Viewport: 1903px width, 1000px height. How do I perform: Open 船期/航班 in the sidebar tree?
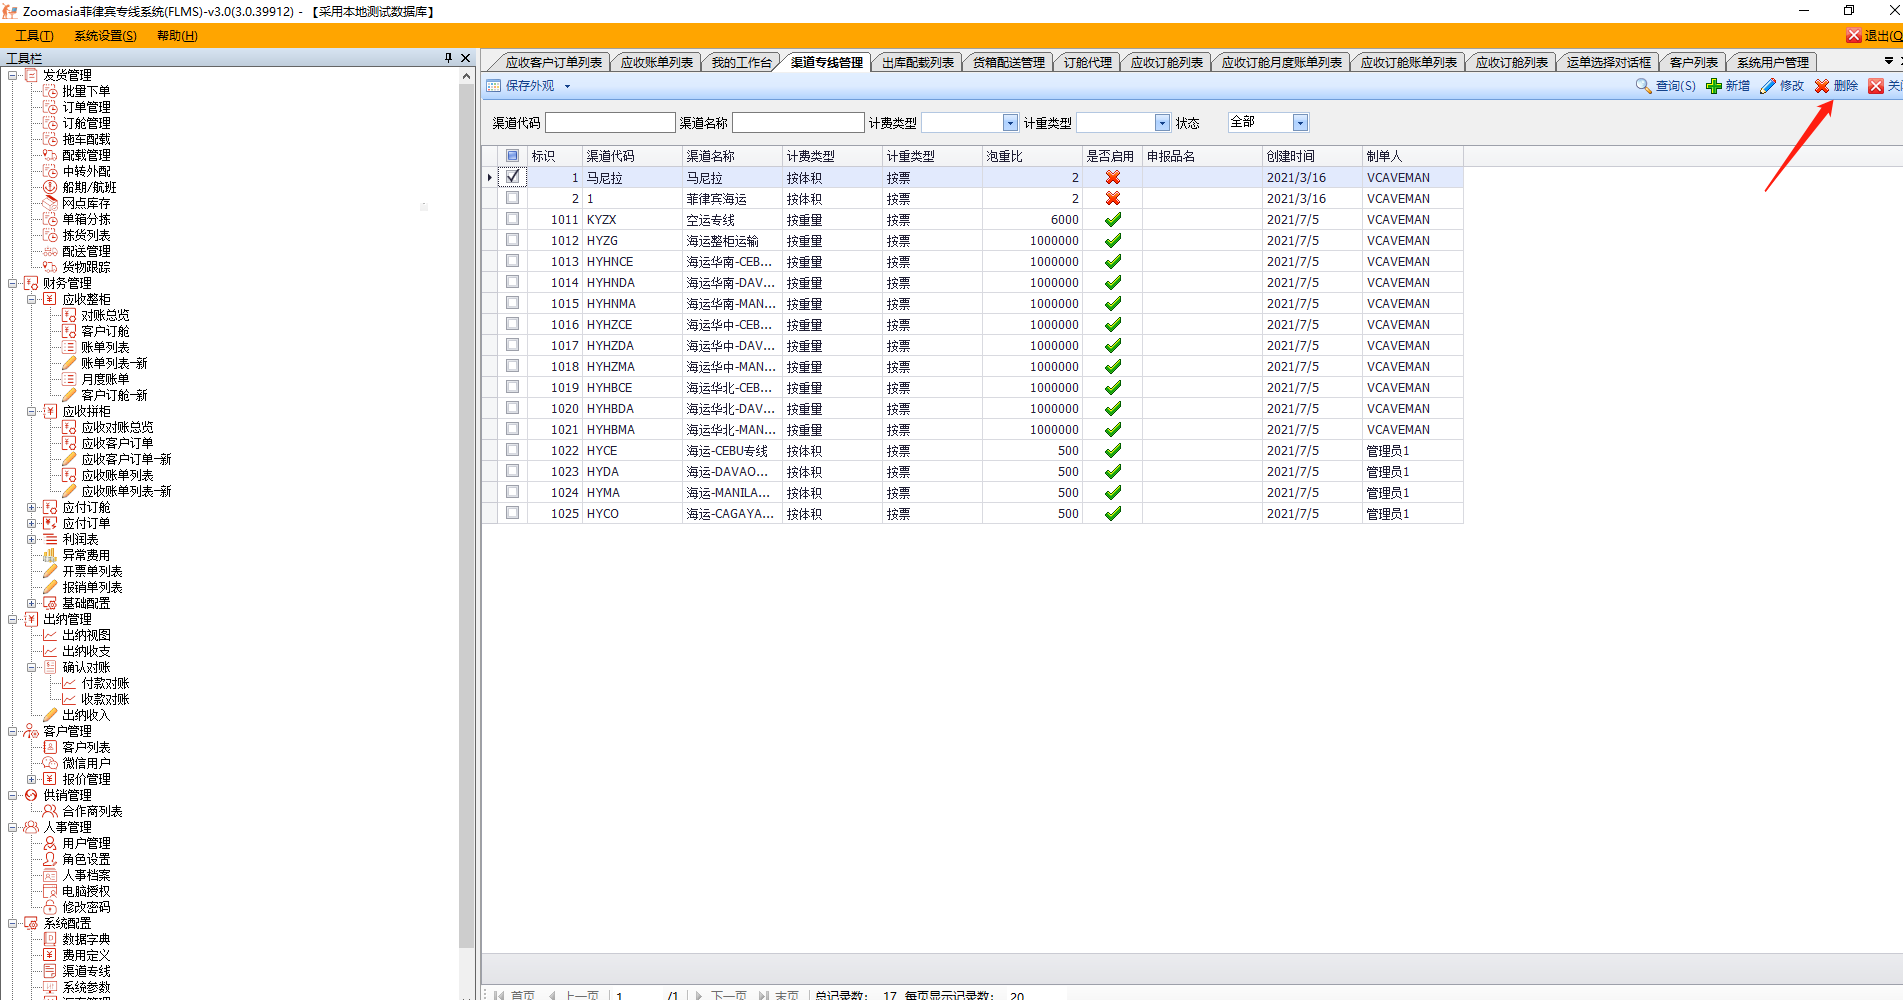click(89, 187)
